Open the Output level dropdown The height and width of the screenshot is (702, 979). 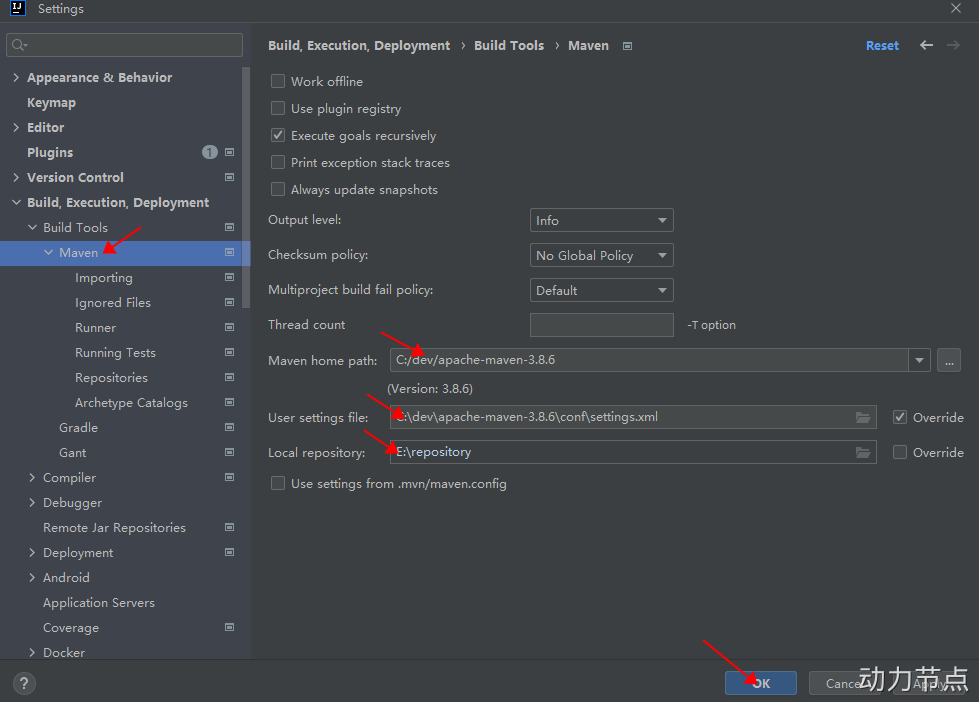602,220
